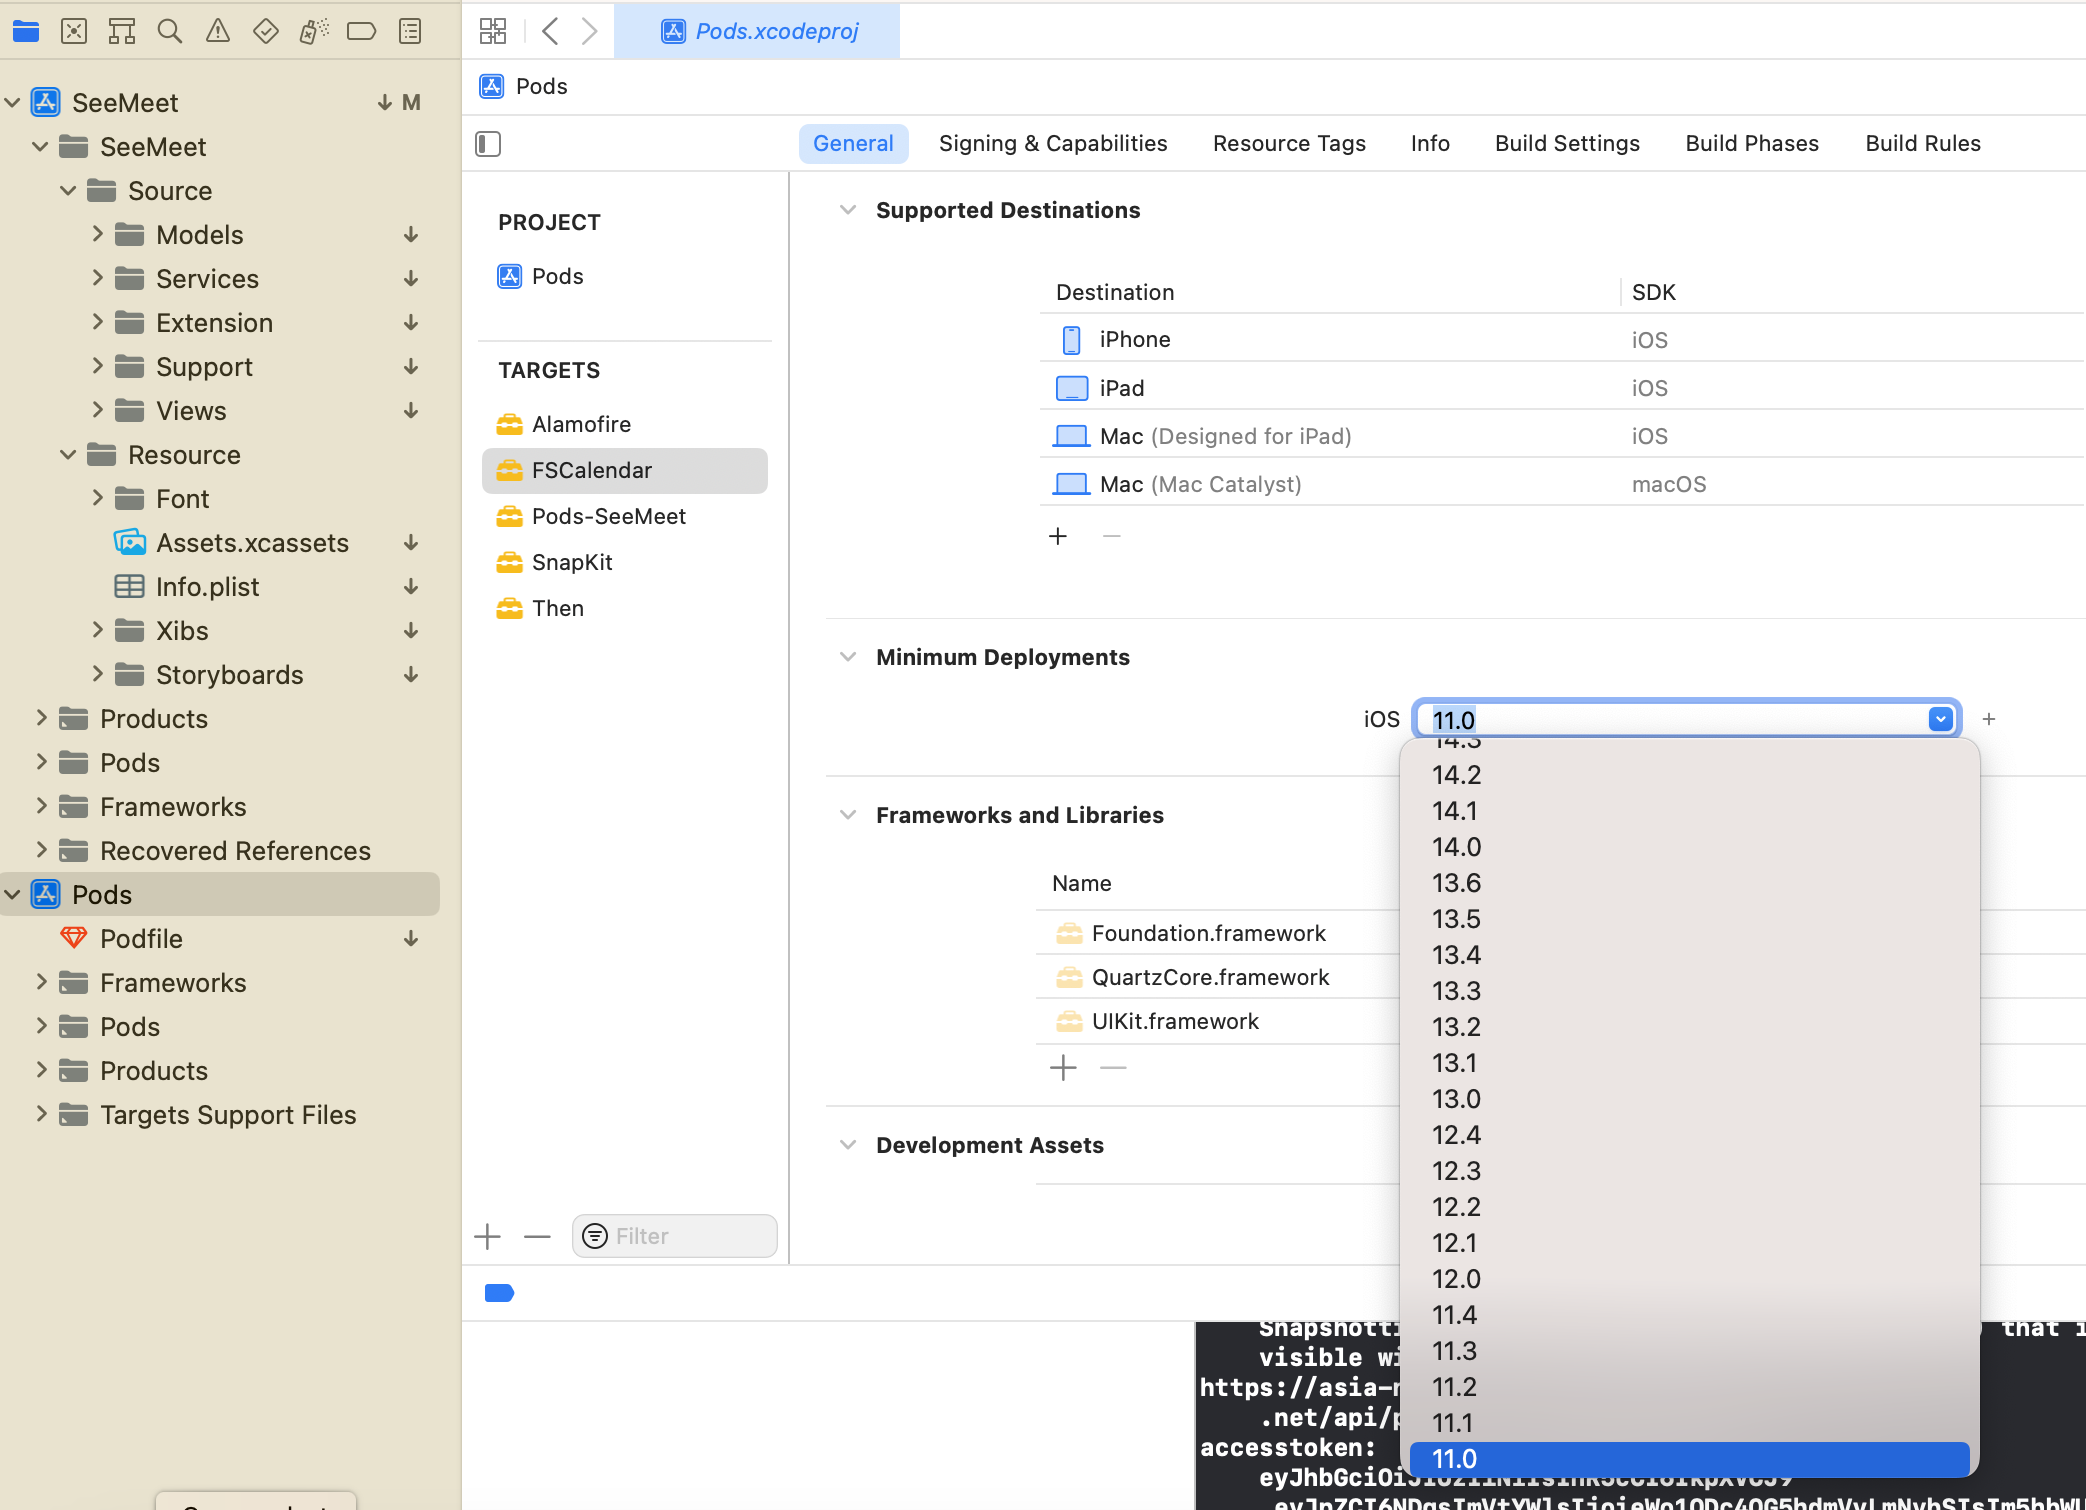Go back with the left chevron arrow
The image size is (2086, 1510).
549,31
